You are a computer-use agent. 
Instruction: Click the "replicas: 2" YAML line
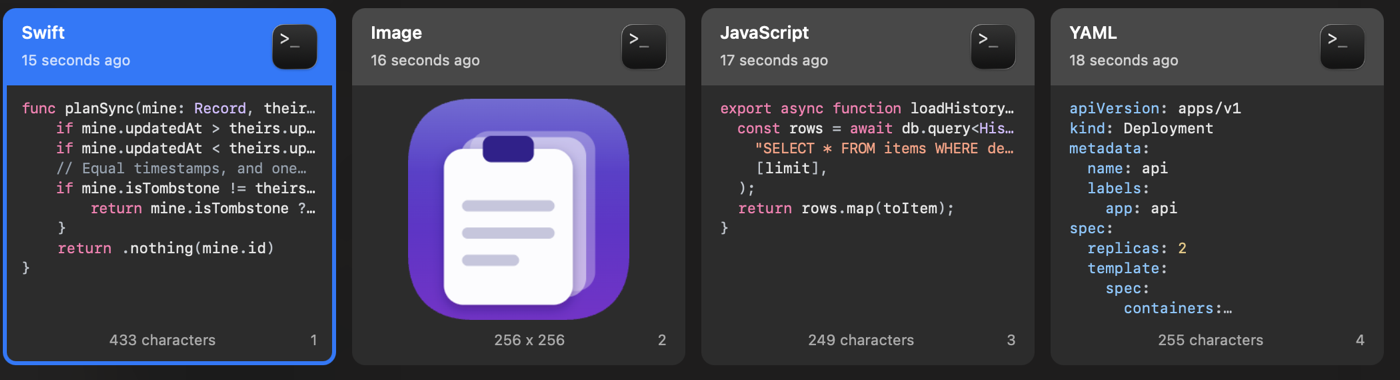point(1137,248)
